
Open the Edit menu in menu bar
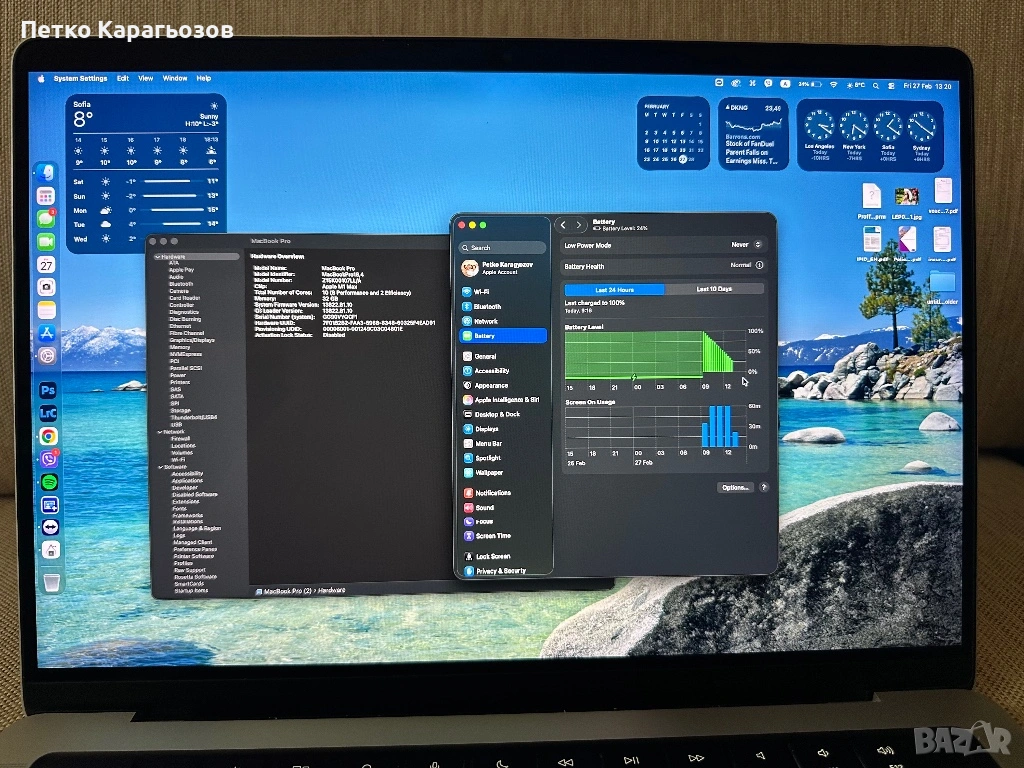[123, 78]
